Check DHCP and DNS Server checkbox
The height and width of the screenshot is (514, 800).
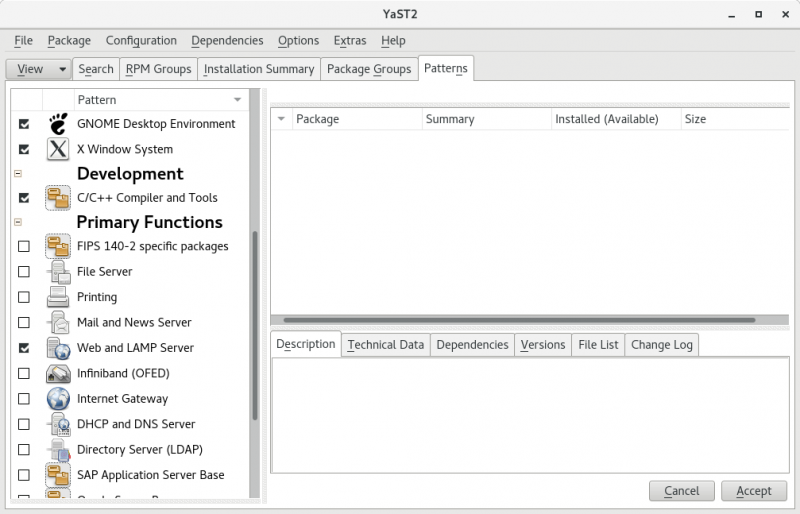click(x=23, y=424)
